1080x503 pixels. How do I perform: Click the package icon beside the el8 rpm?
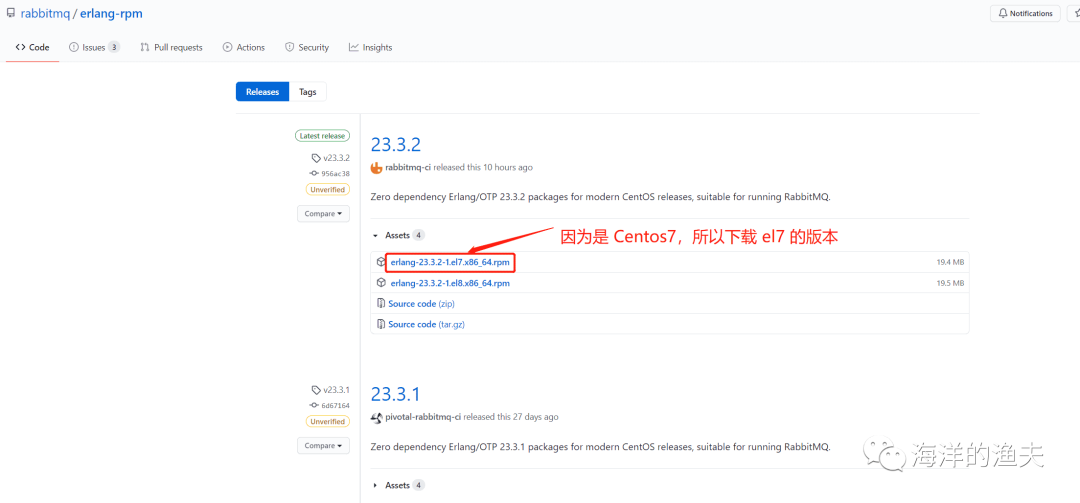tap(381, 283)
